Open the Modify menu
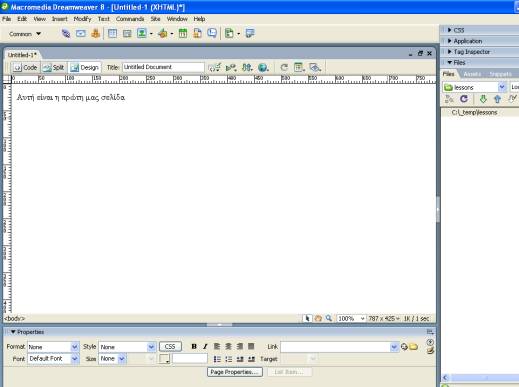This screenshot has width=519, height=387. [x=82, y=19]
